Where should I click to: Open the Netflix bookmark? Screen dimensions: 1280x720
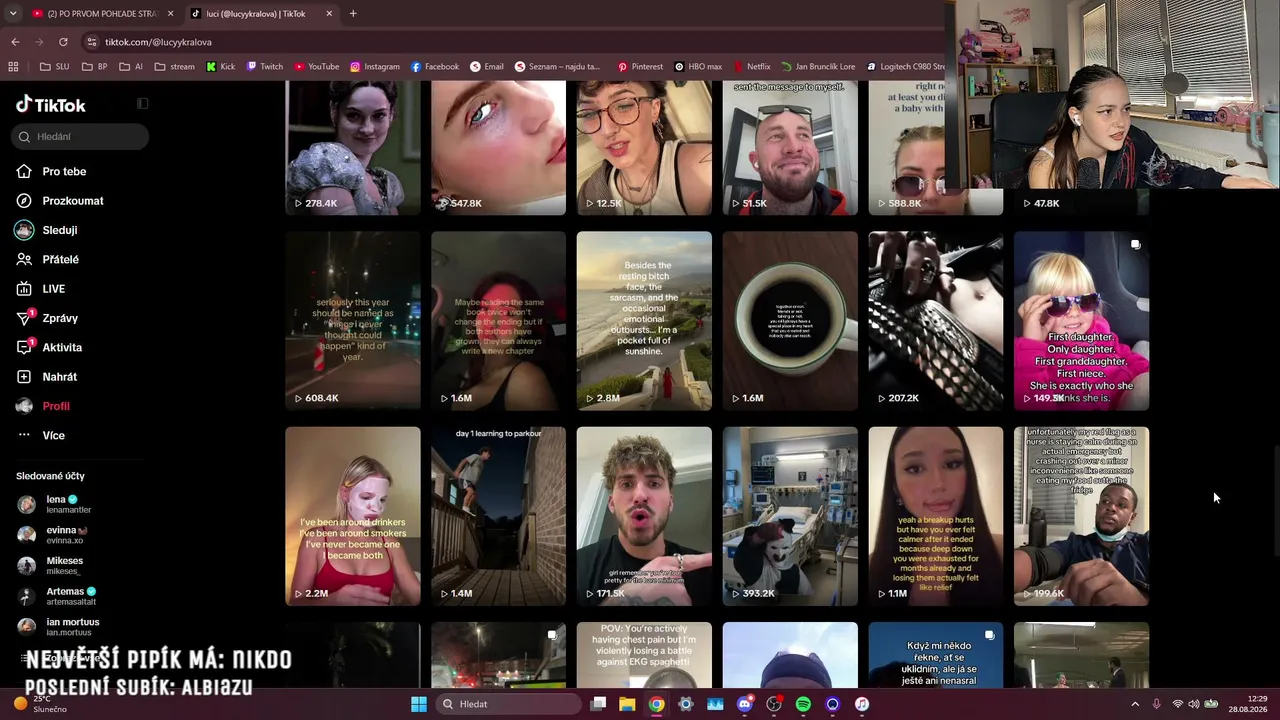[752, 67]
